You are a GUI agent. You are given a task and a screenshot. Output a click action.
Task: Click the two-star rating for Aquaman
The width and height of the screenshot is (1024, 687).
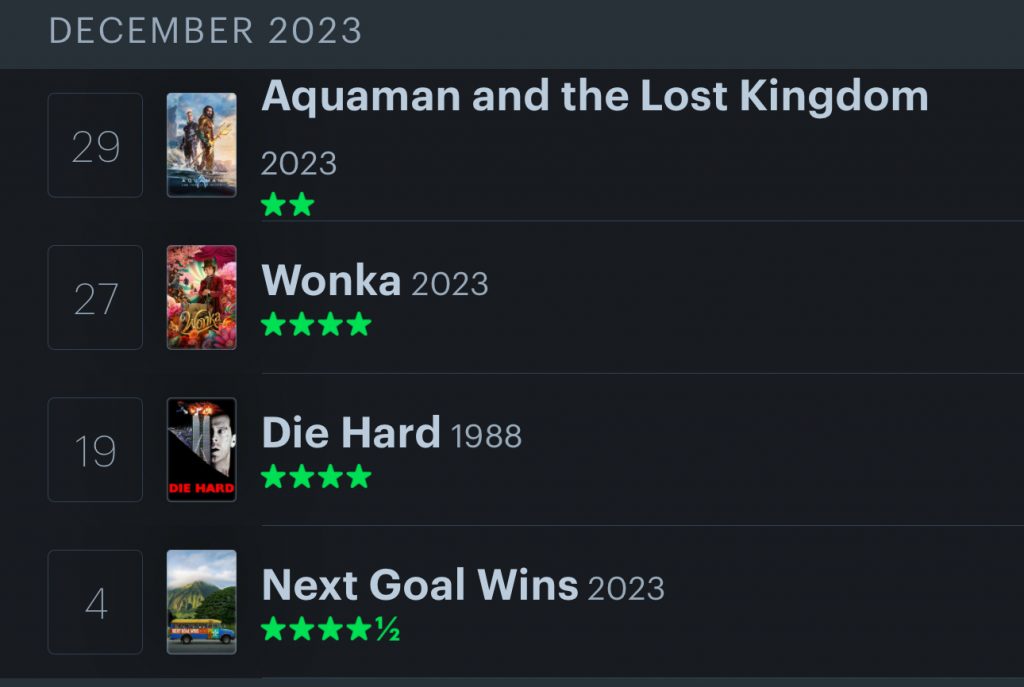[287, 205]
